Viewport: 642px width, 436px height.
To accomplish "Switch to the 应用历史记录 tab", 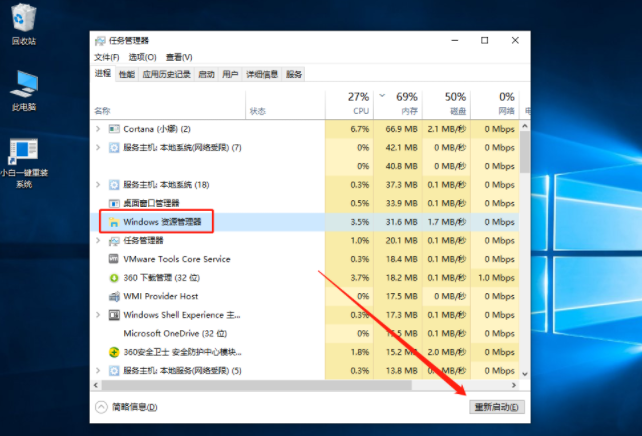I will [x=166, y=74].
